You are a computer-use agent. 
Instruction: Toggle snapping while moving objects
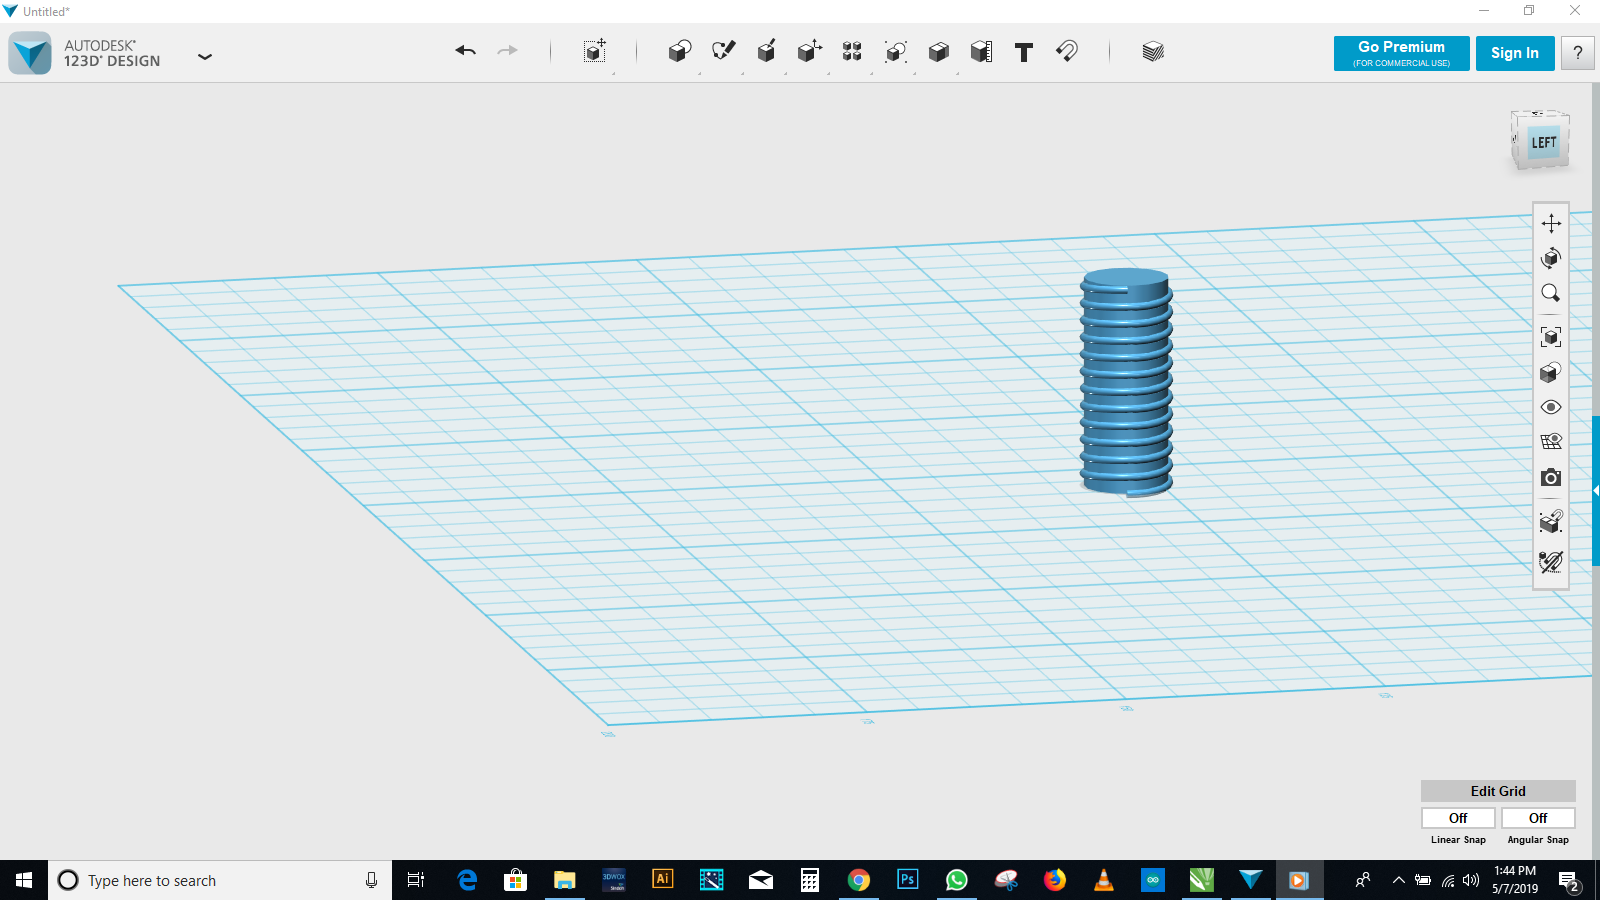click(1551, 521)
